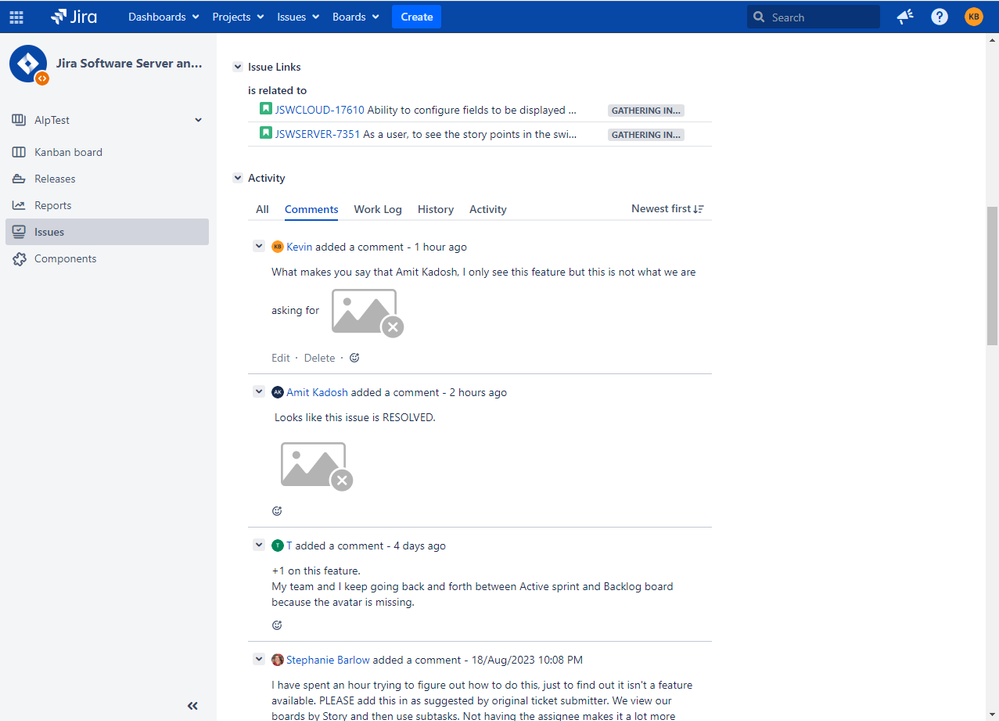999x721 pixels.
Task: Click the Jira logo
Action: click(x=74, y=17)
